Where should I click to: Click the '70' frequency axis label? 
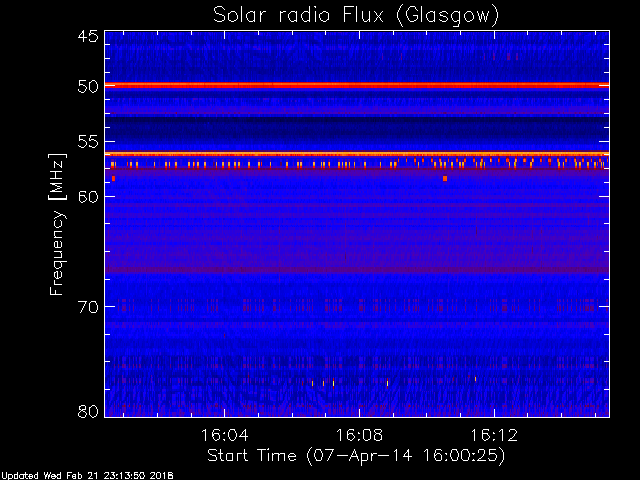point(88,307)
